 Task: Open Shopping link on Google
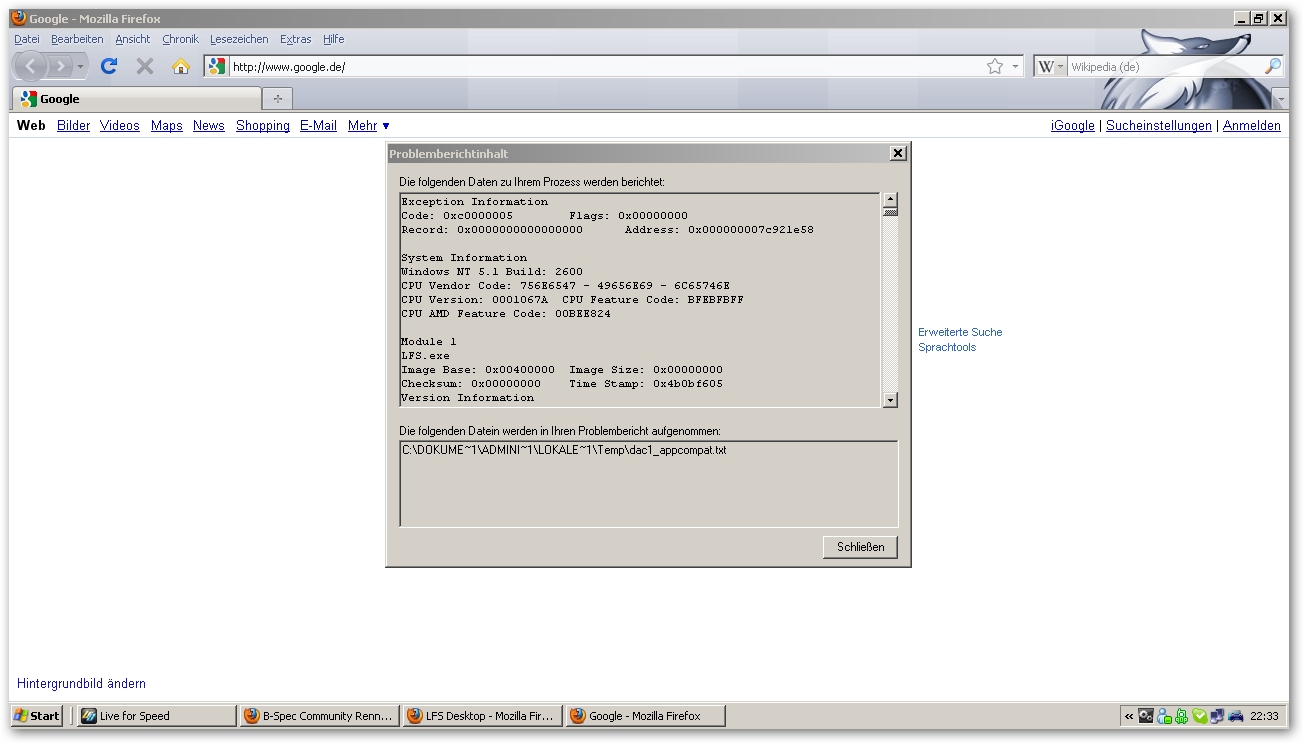pos(263,126)
